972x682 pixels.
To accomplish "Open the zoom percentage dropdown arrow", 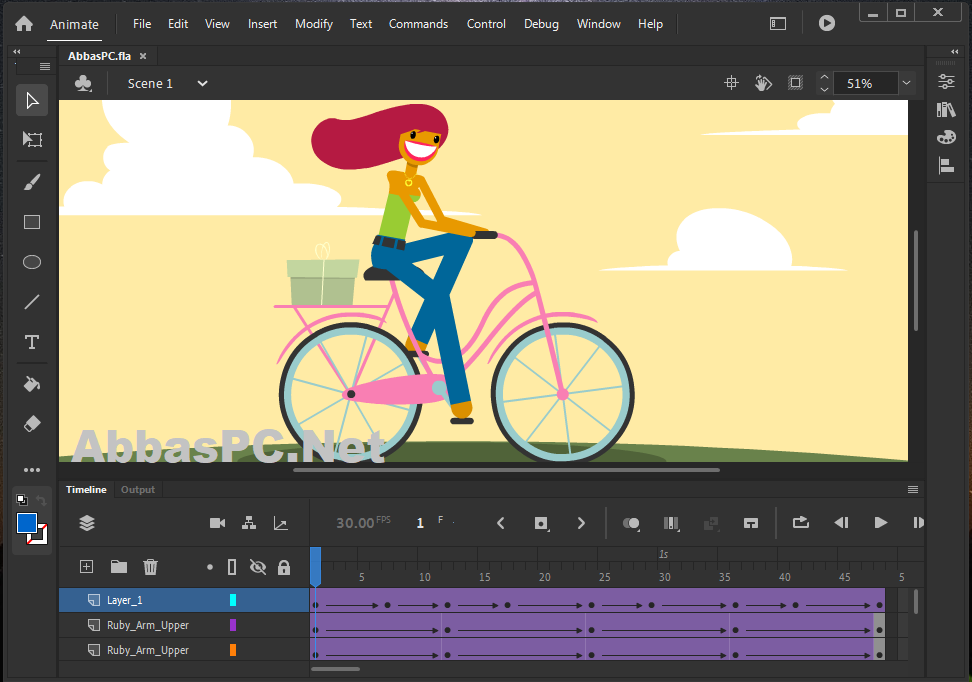I will (x=906, y=82).
